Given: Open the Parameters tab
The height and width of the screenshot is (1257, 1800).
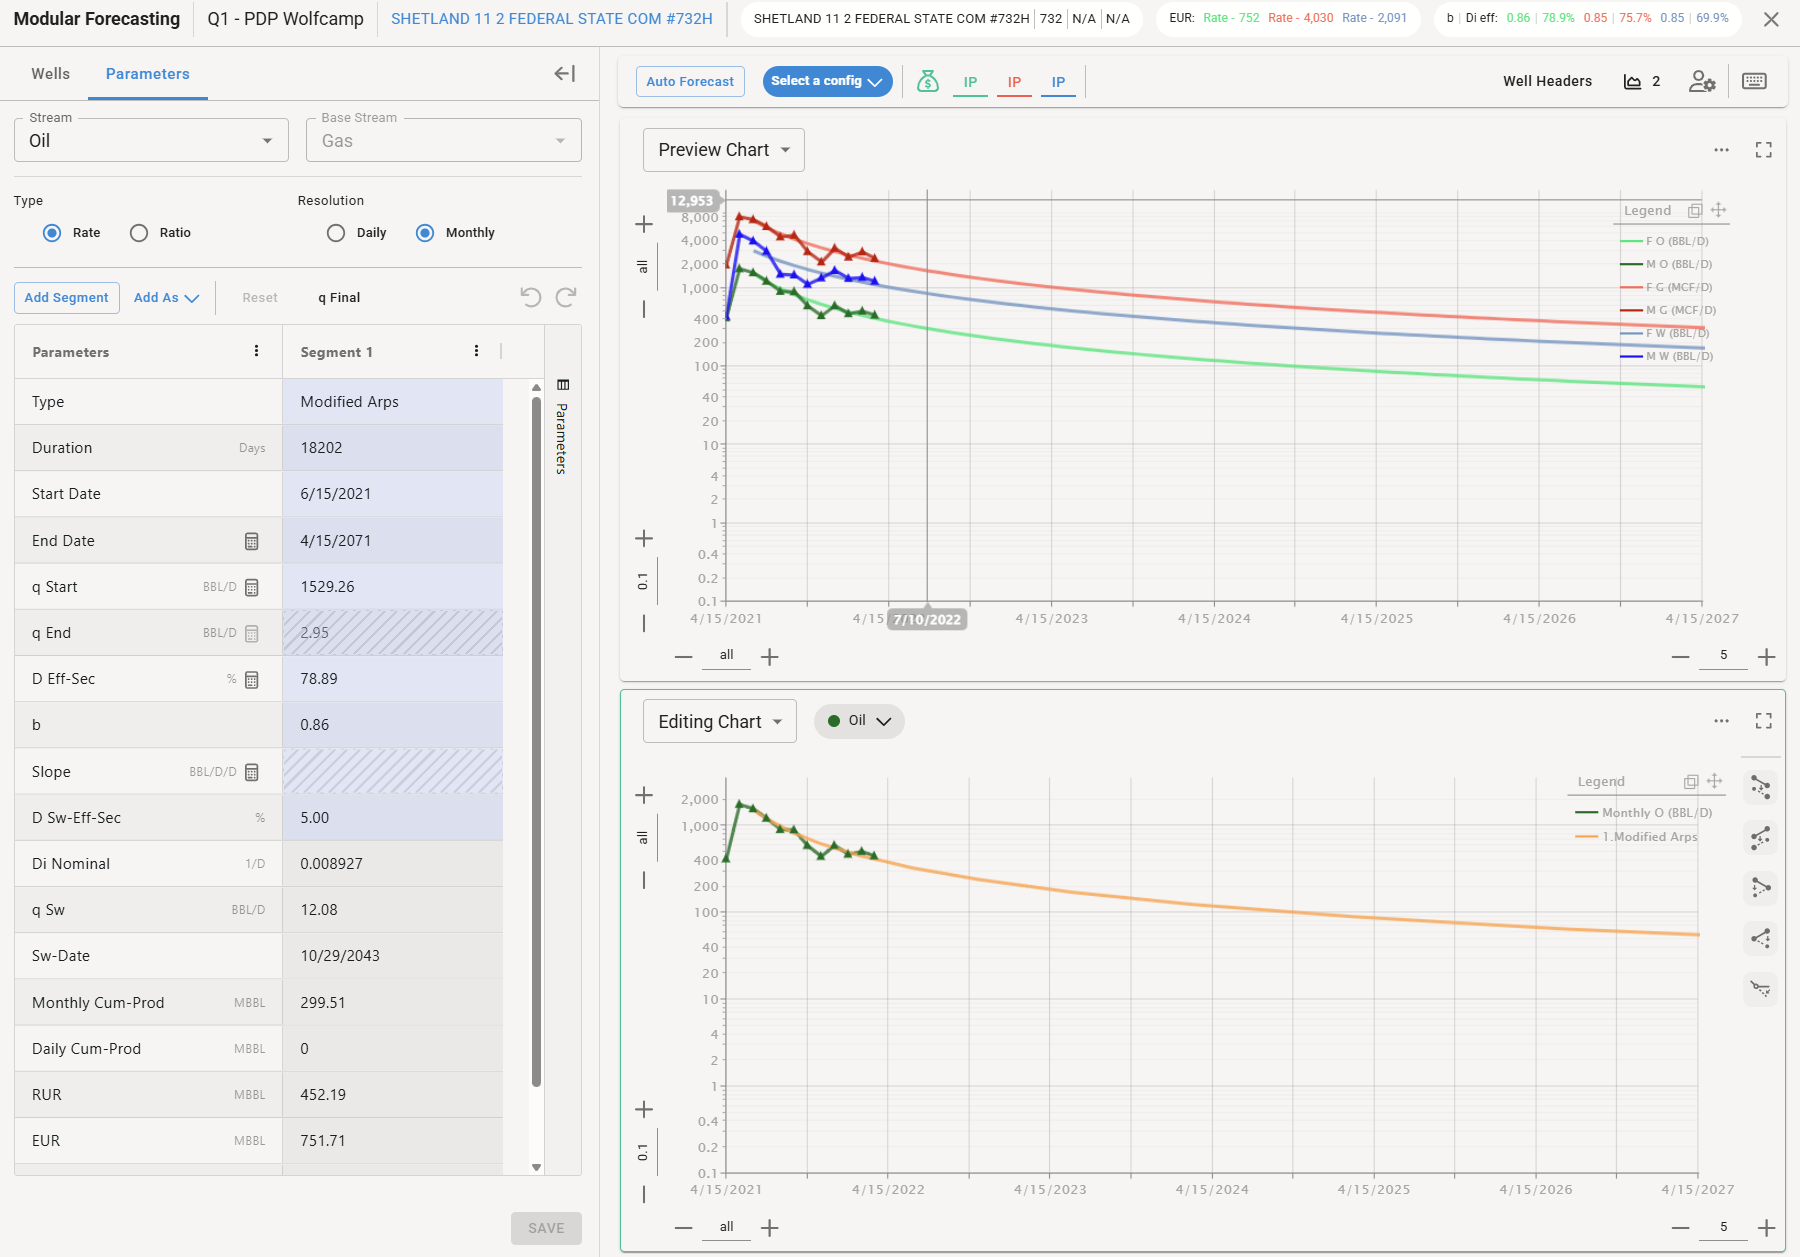Looking at the screenshot, I should coord(147,74).
